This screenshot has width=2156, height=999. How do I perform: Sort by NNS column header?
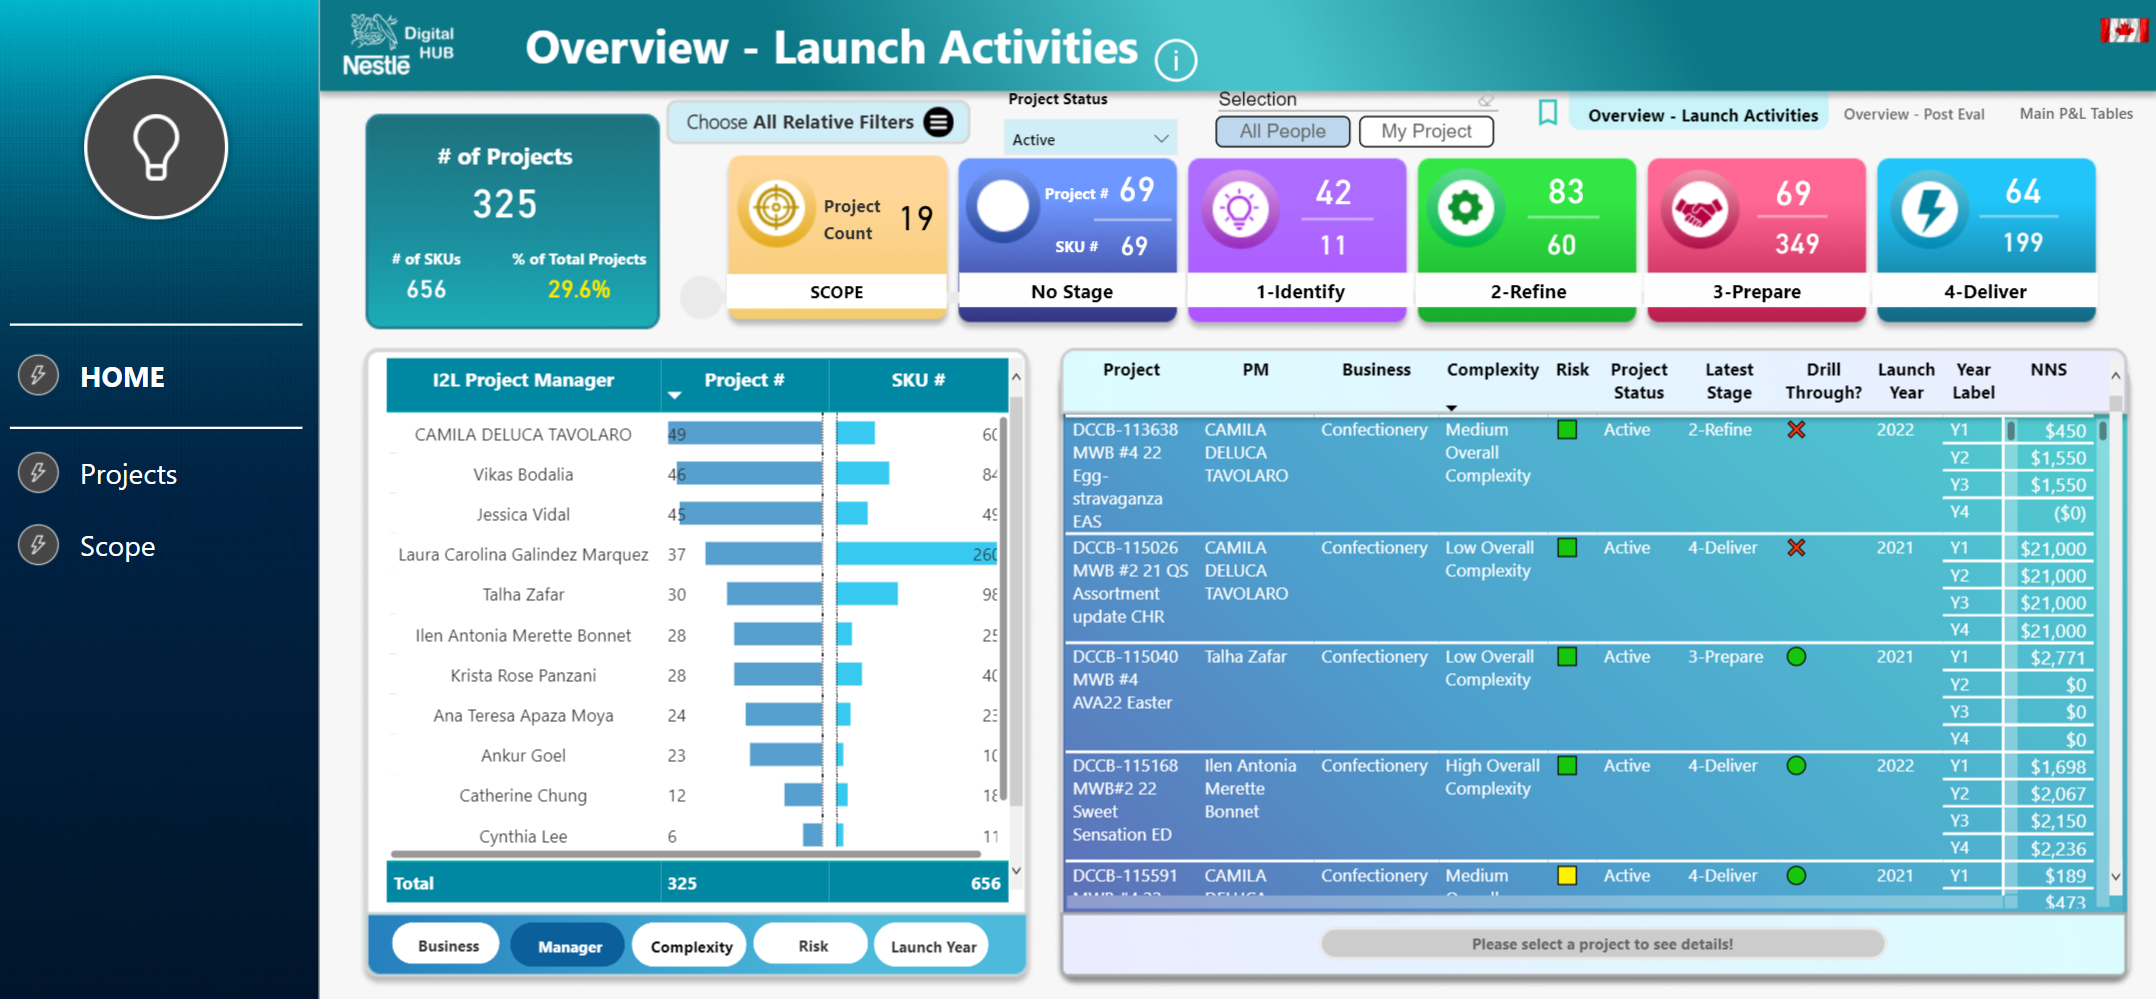[2048, 370]
